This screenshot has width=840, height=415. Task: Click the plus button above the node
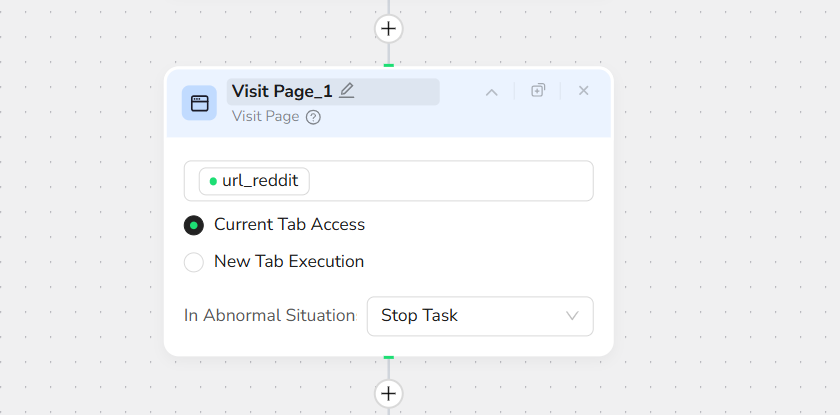pos(389,28)
